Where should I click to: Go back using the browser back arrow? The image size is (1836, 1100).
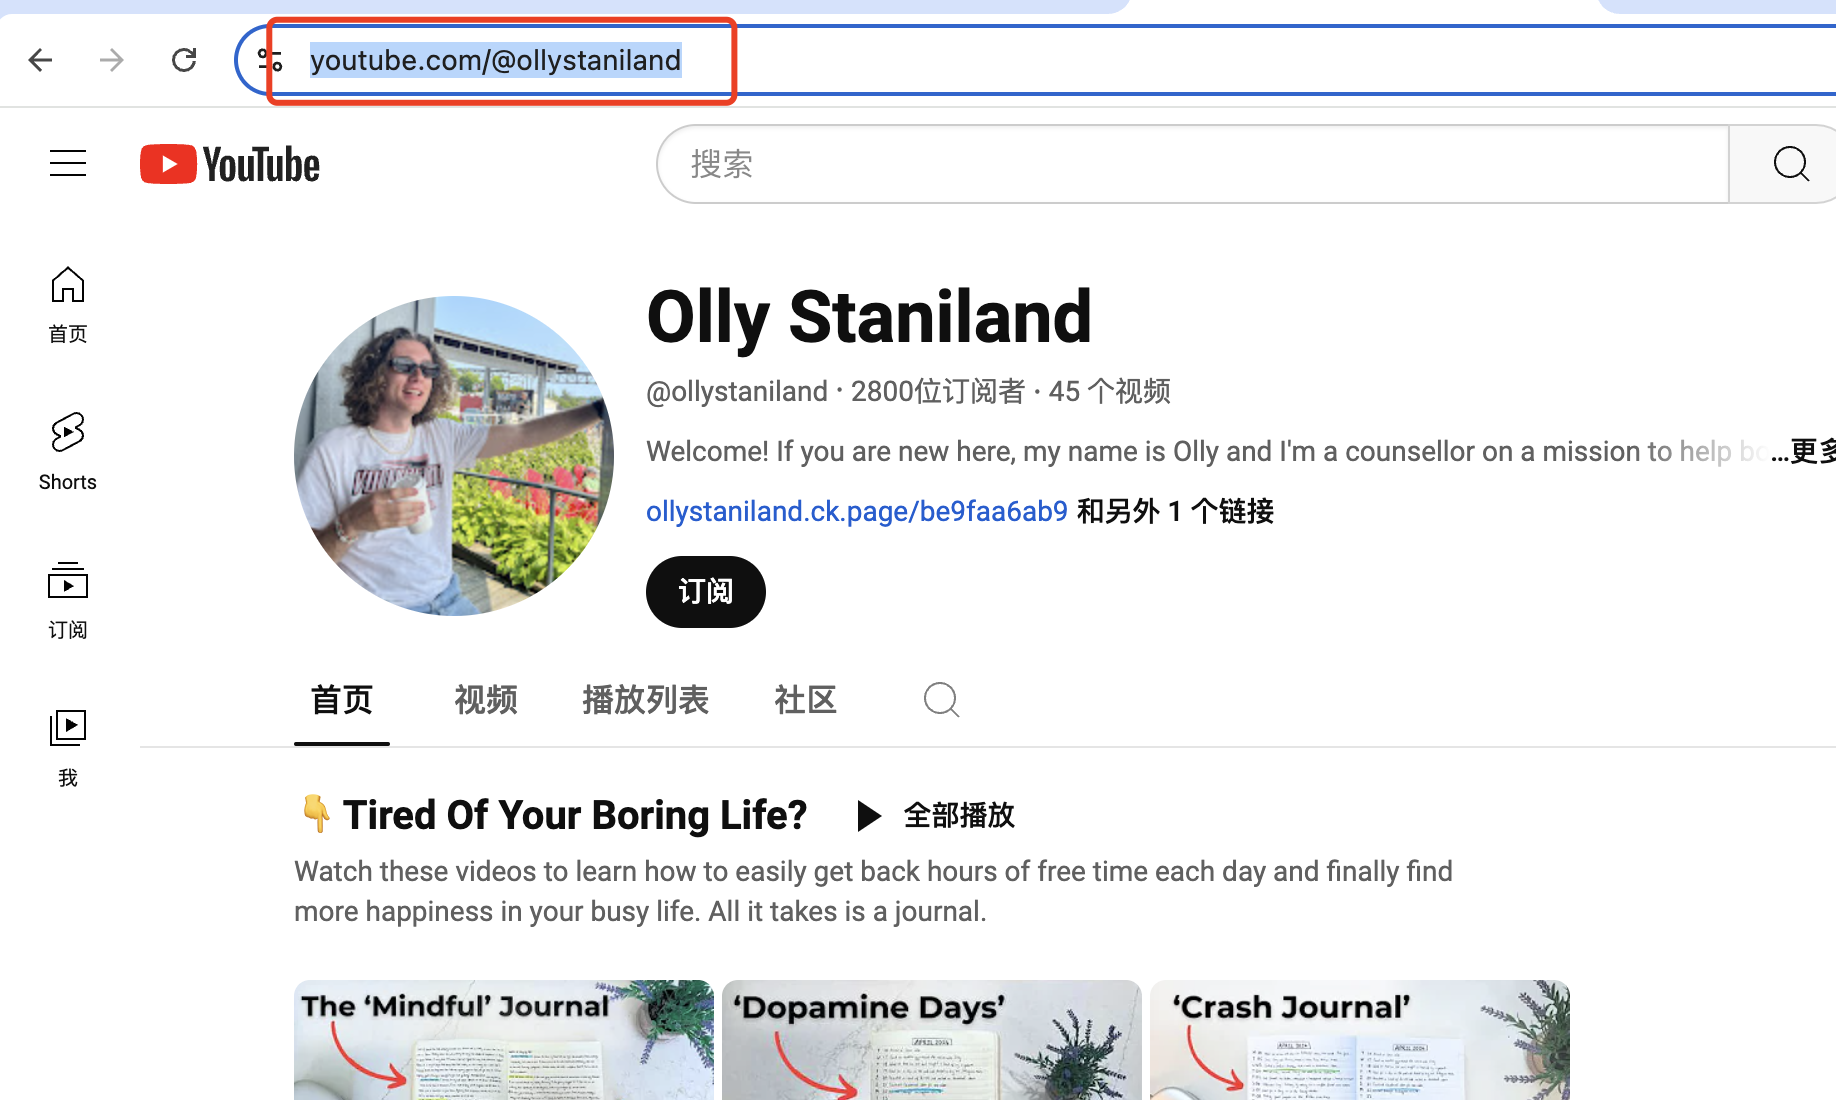(40, 60)
